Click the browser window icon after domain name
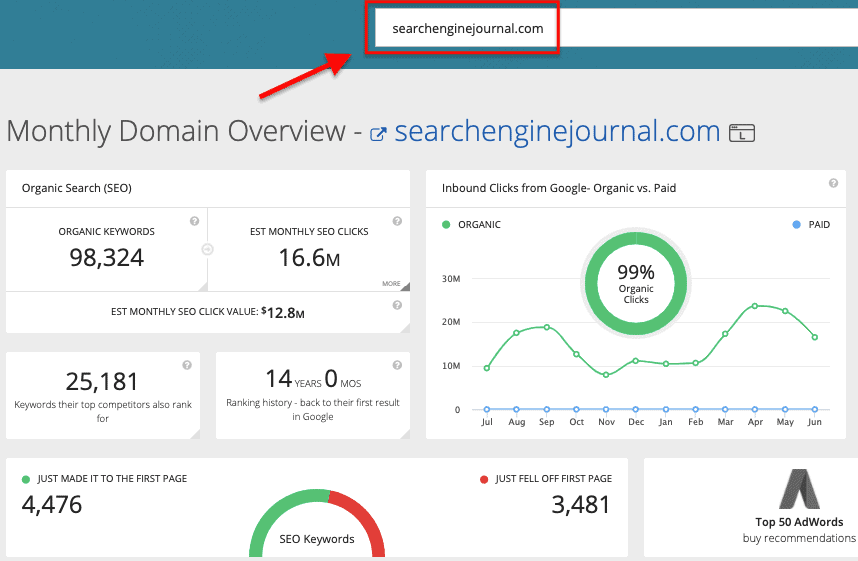 click(x=742, y=133)
